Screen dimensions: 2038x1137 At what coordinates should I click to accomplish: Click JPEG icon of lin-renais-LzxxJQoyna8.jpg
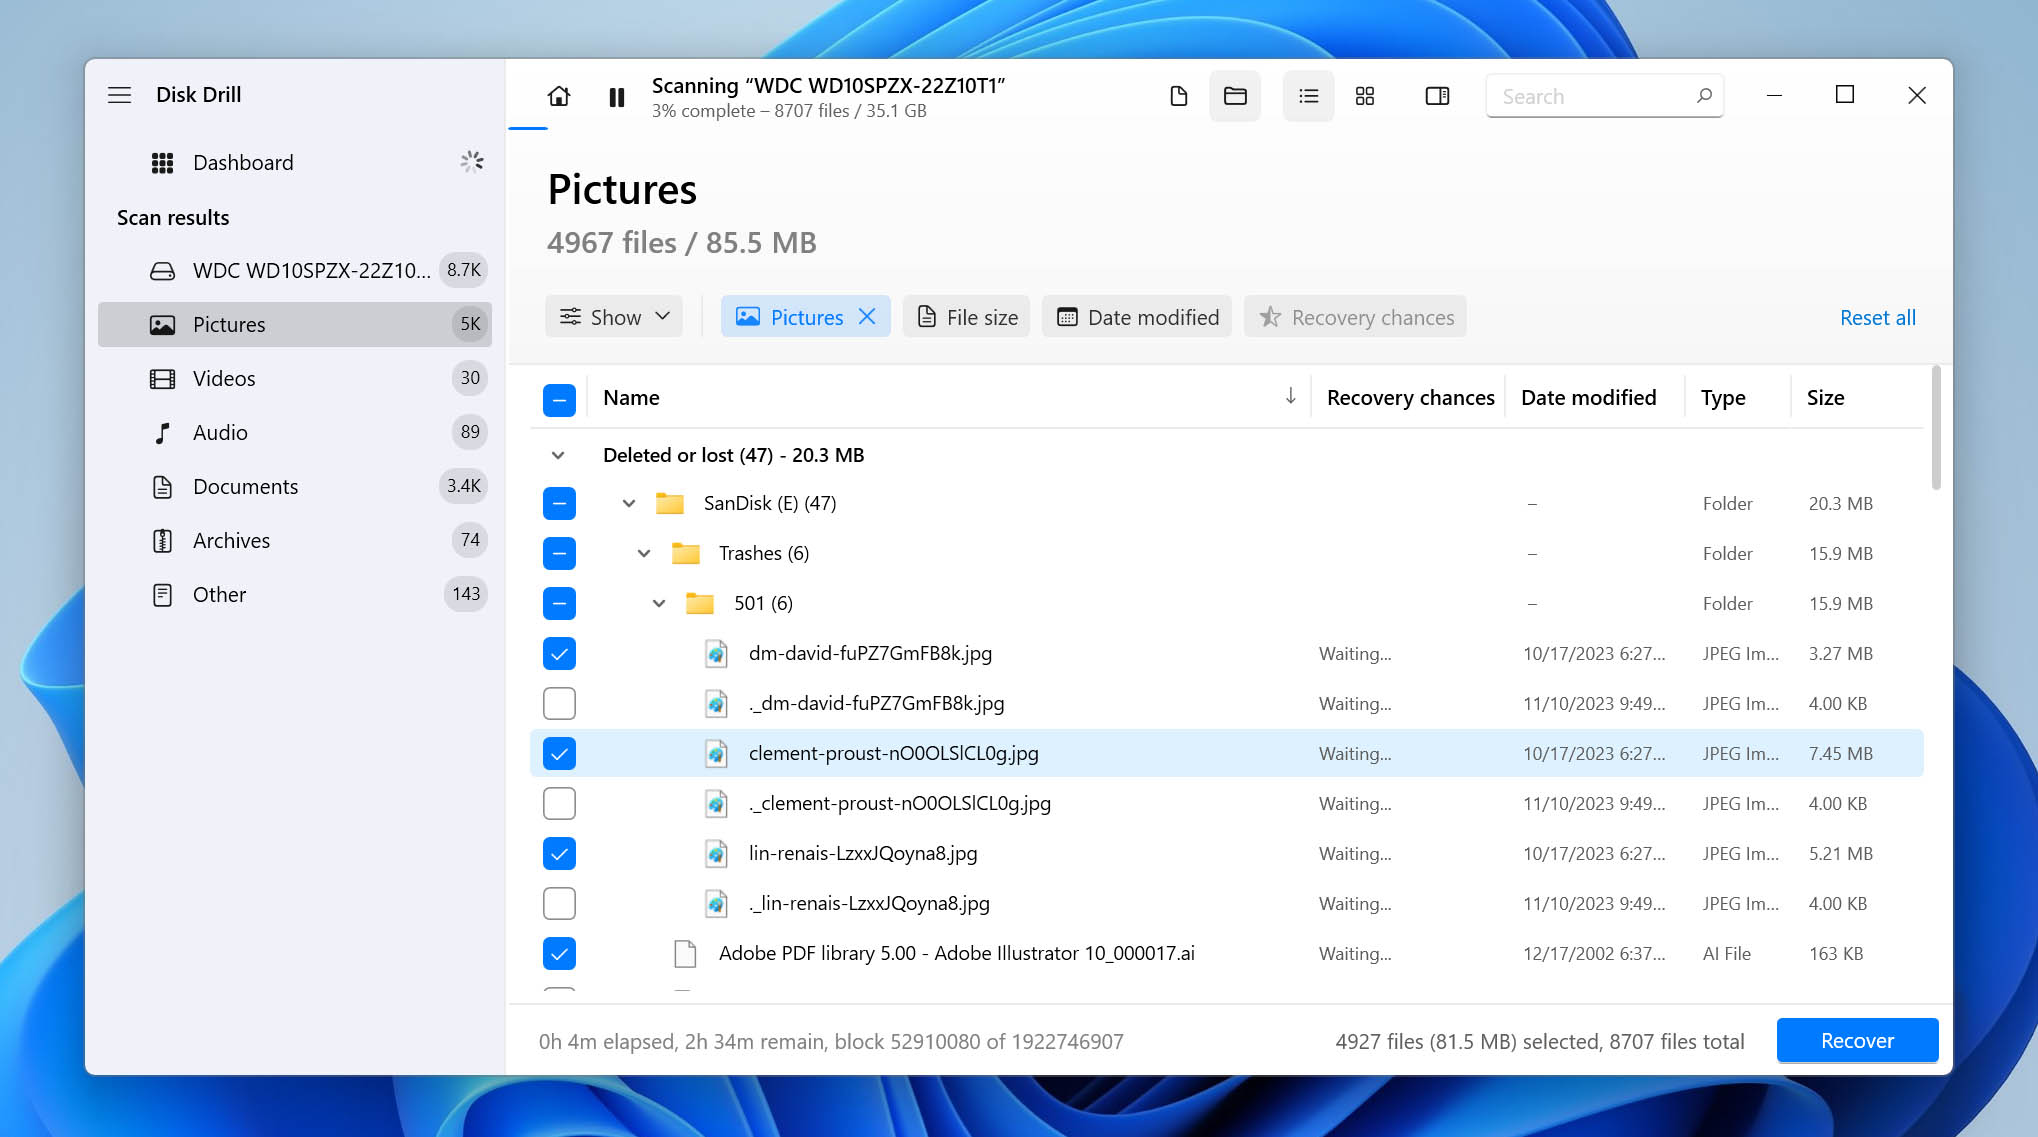[x=715, y=854]
